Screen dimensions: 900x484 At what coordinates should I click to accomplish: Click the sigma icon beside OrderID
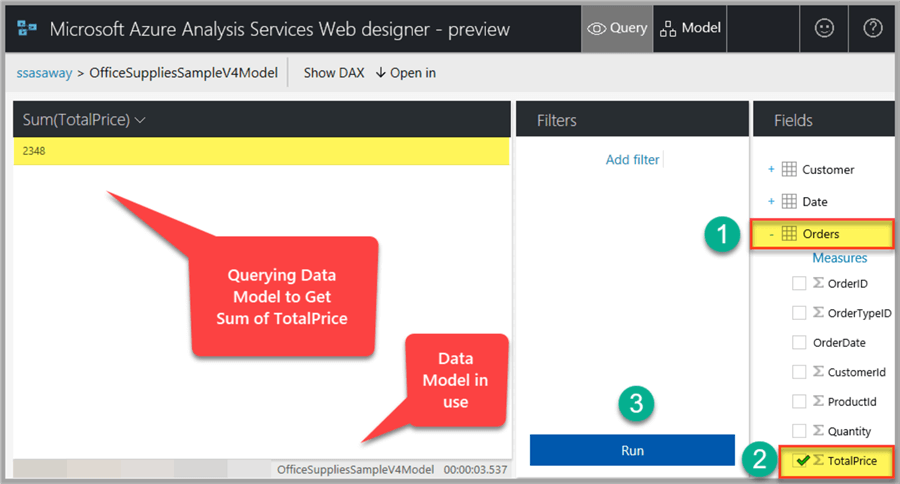pyautogui.click(x=818, y=282)
